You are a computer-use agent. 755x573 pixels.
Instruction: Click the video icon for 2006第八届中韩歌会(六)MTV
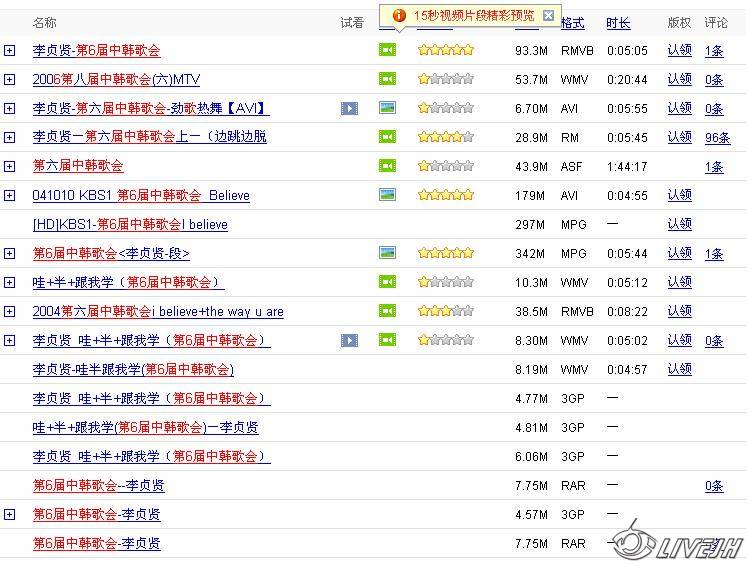click(x=387, y=79)
